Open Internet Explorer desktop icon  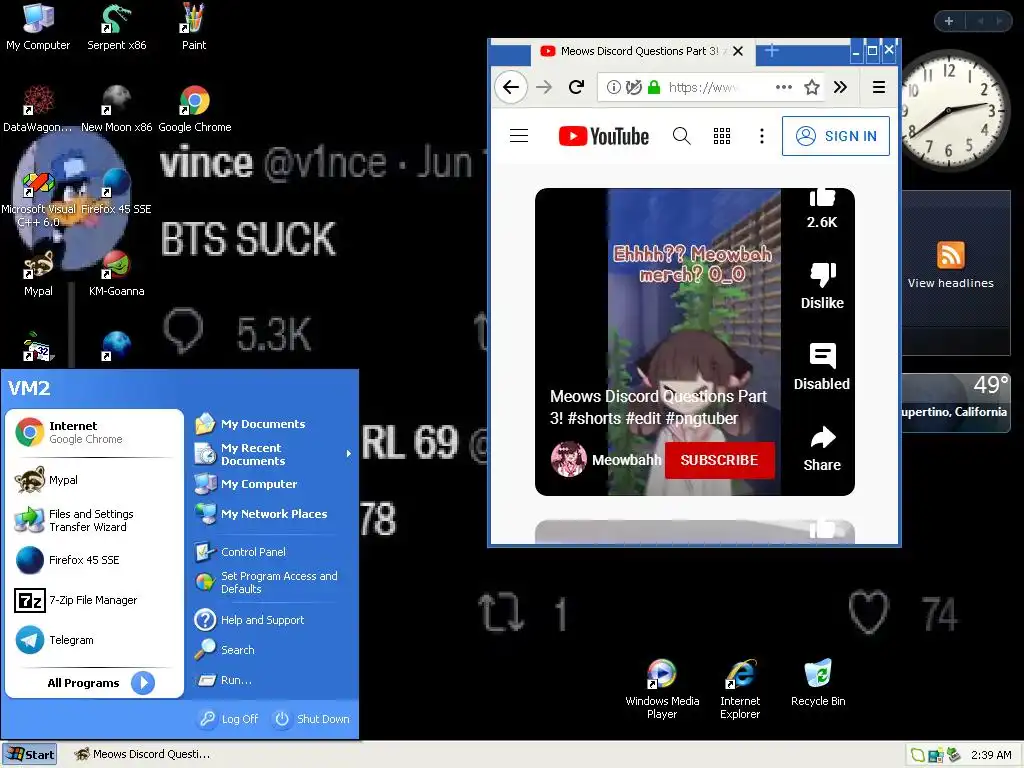[x=740, y=689]
